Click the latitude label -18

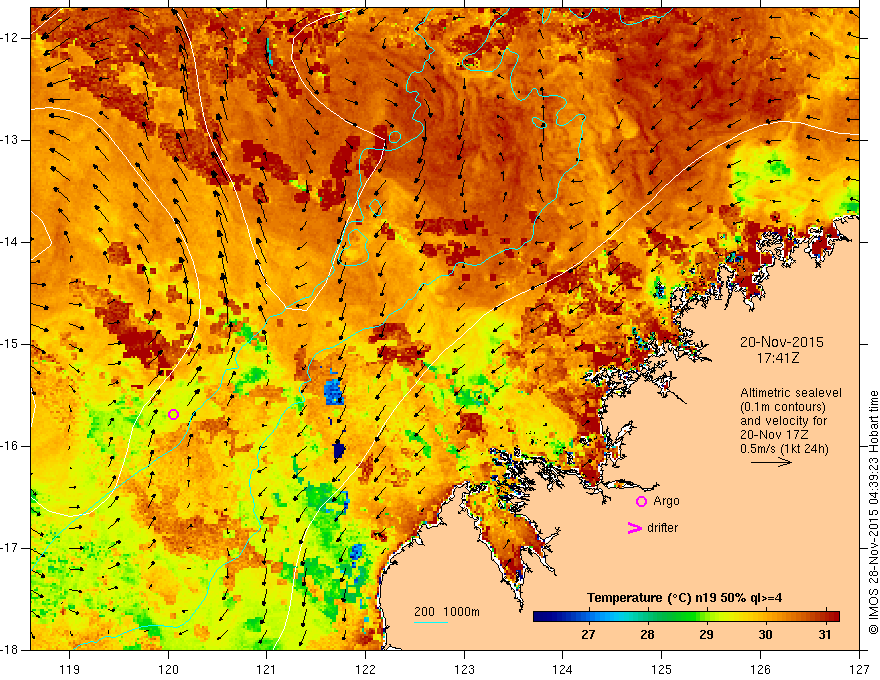pos(10,650)
